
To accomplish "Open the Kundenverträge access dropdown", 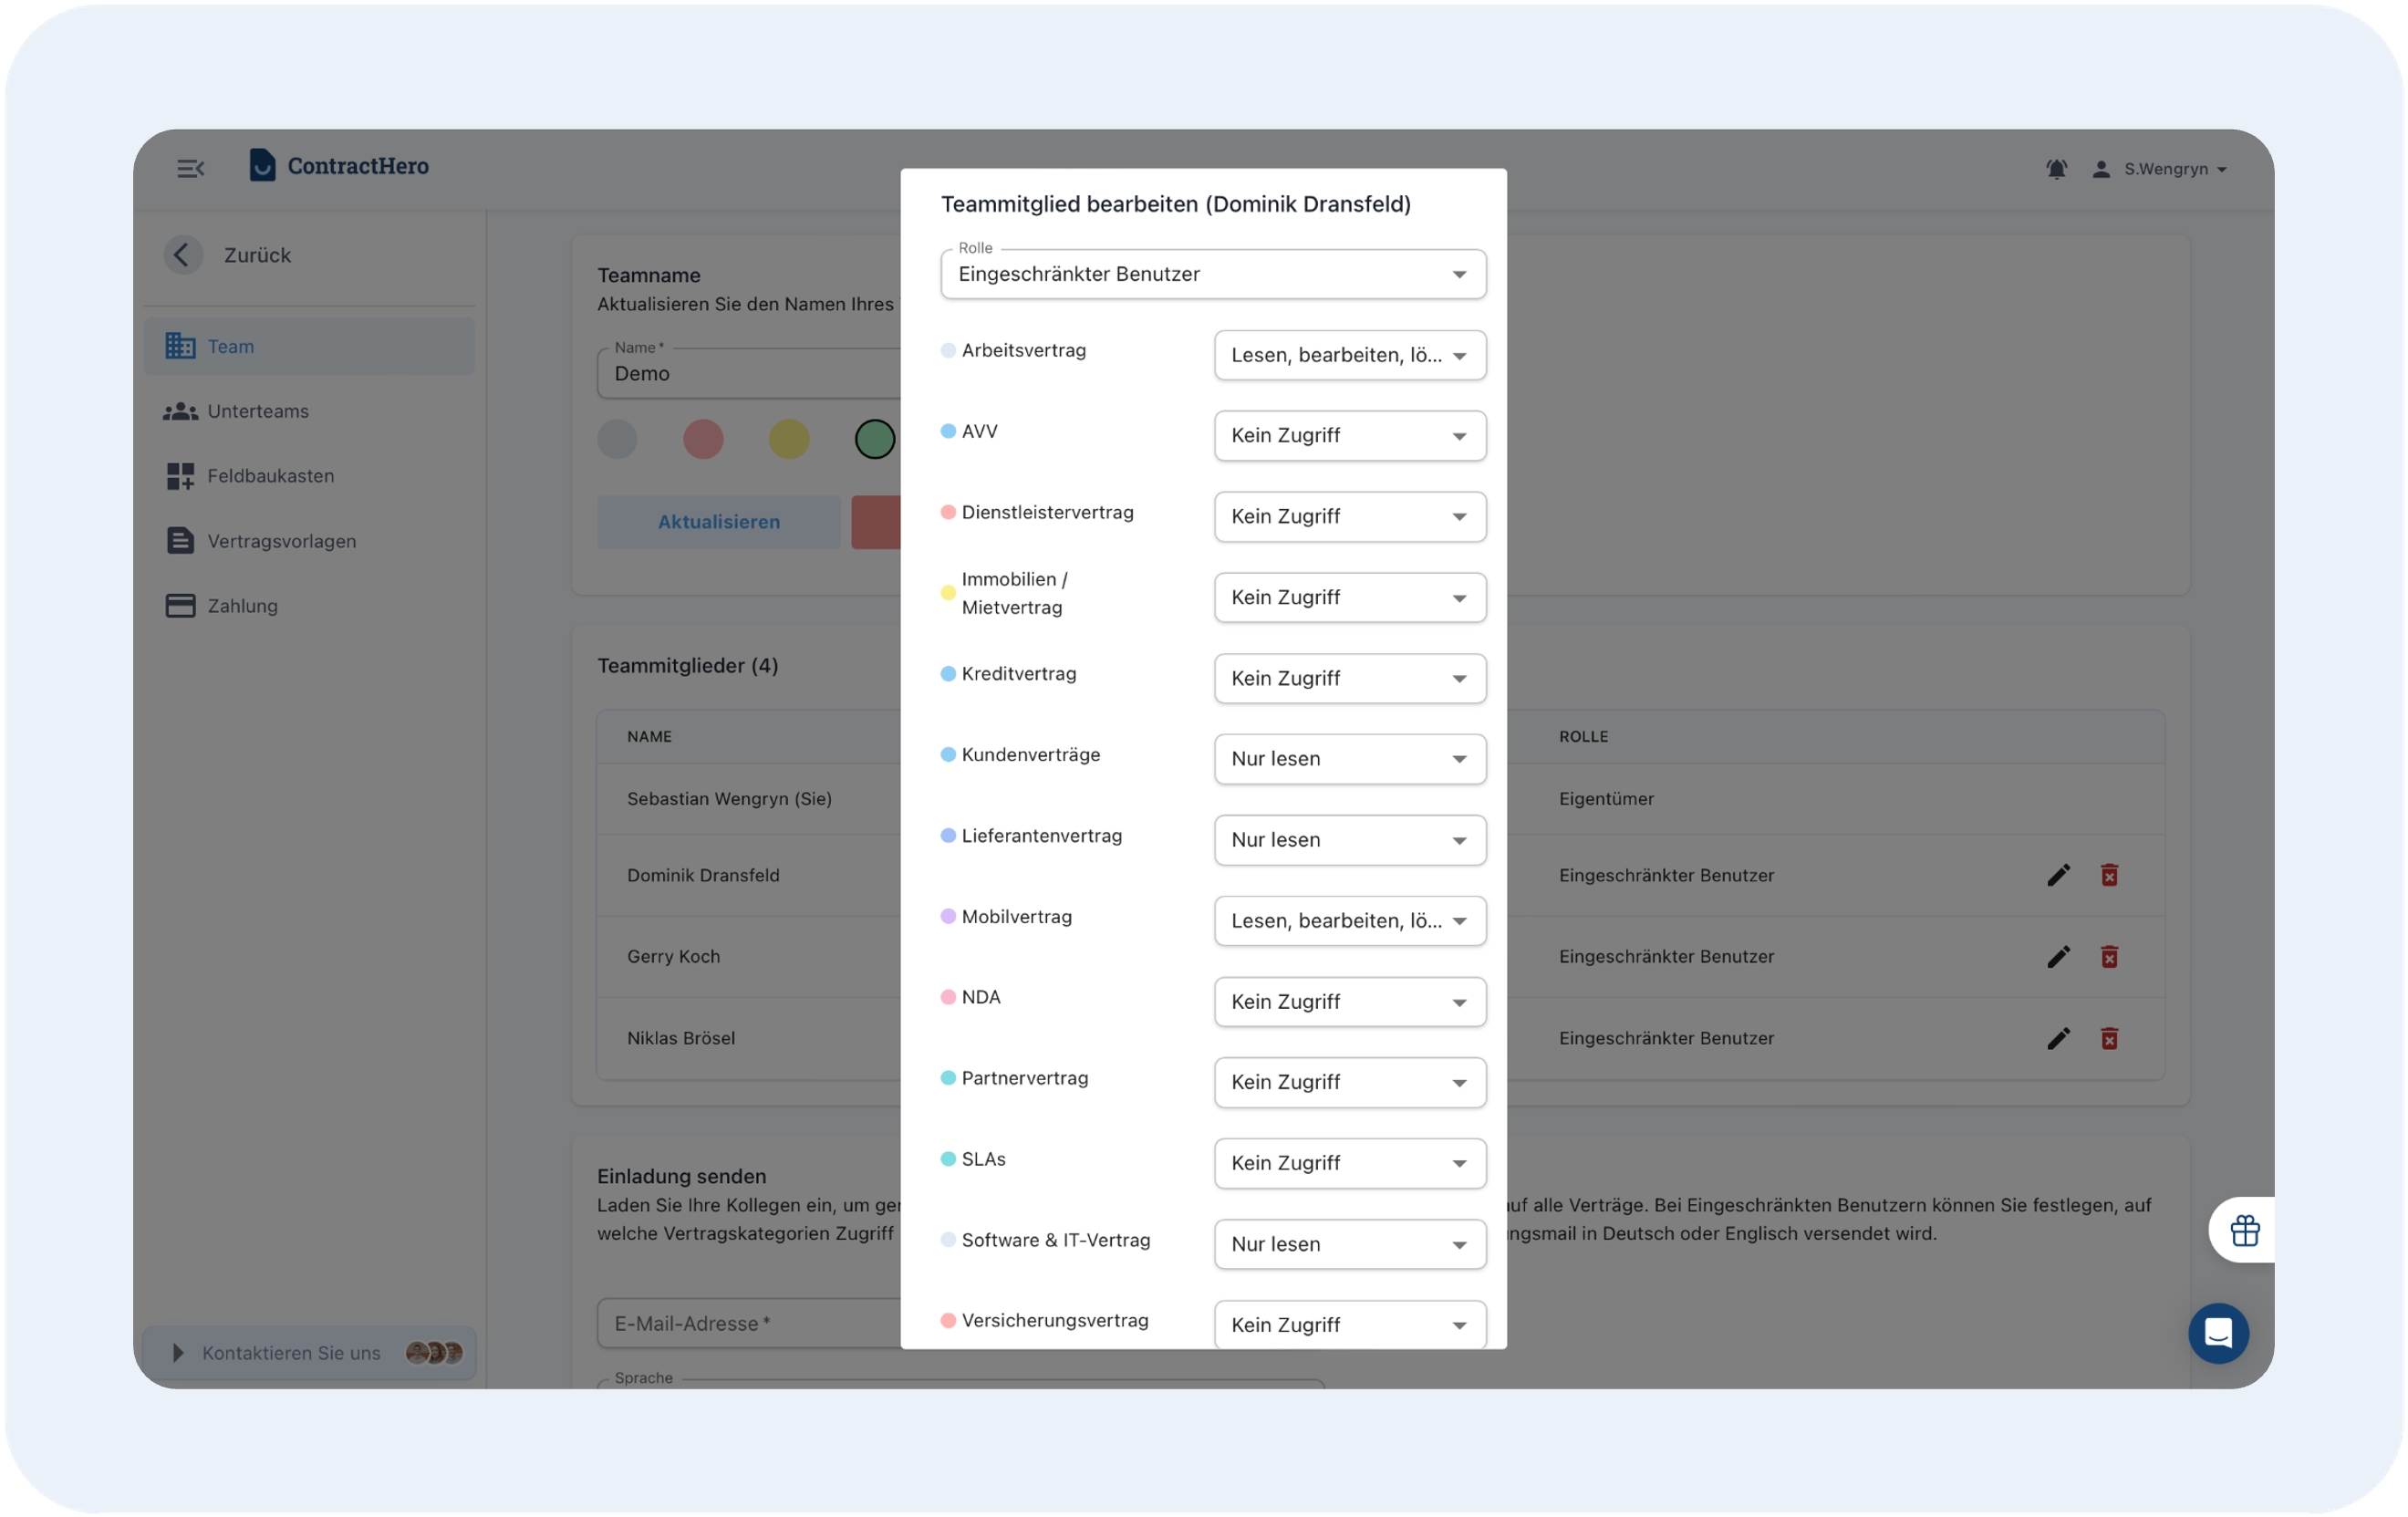I will 1349,759.
